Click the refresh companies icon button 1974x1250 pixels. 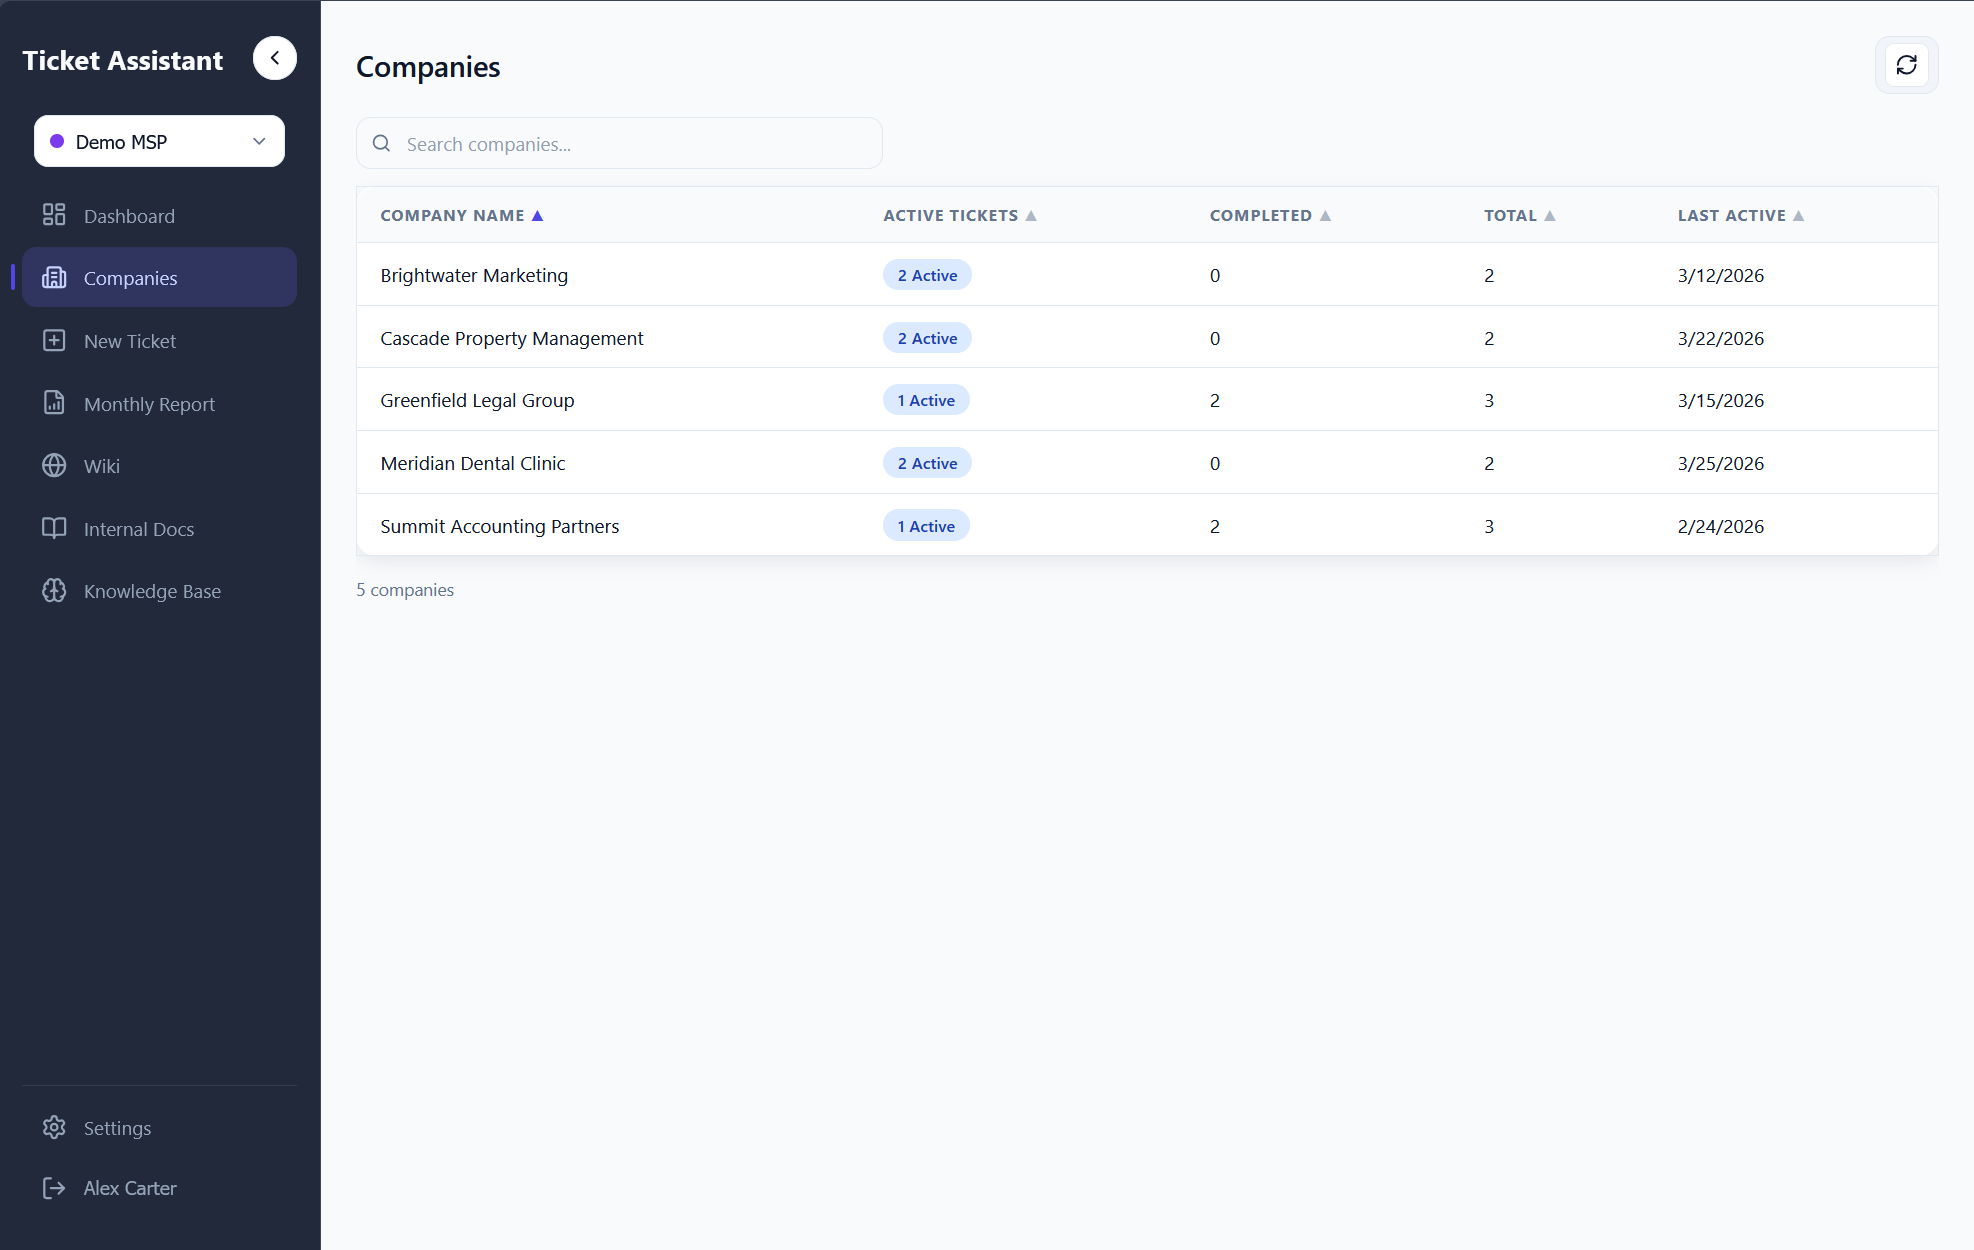click(1906, 65)
